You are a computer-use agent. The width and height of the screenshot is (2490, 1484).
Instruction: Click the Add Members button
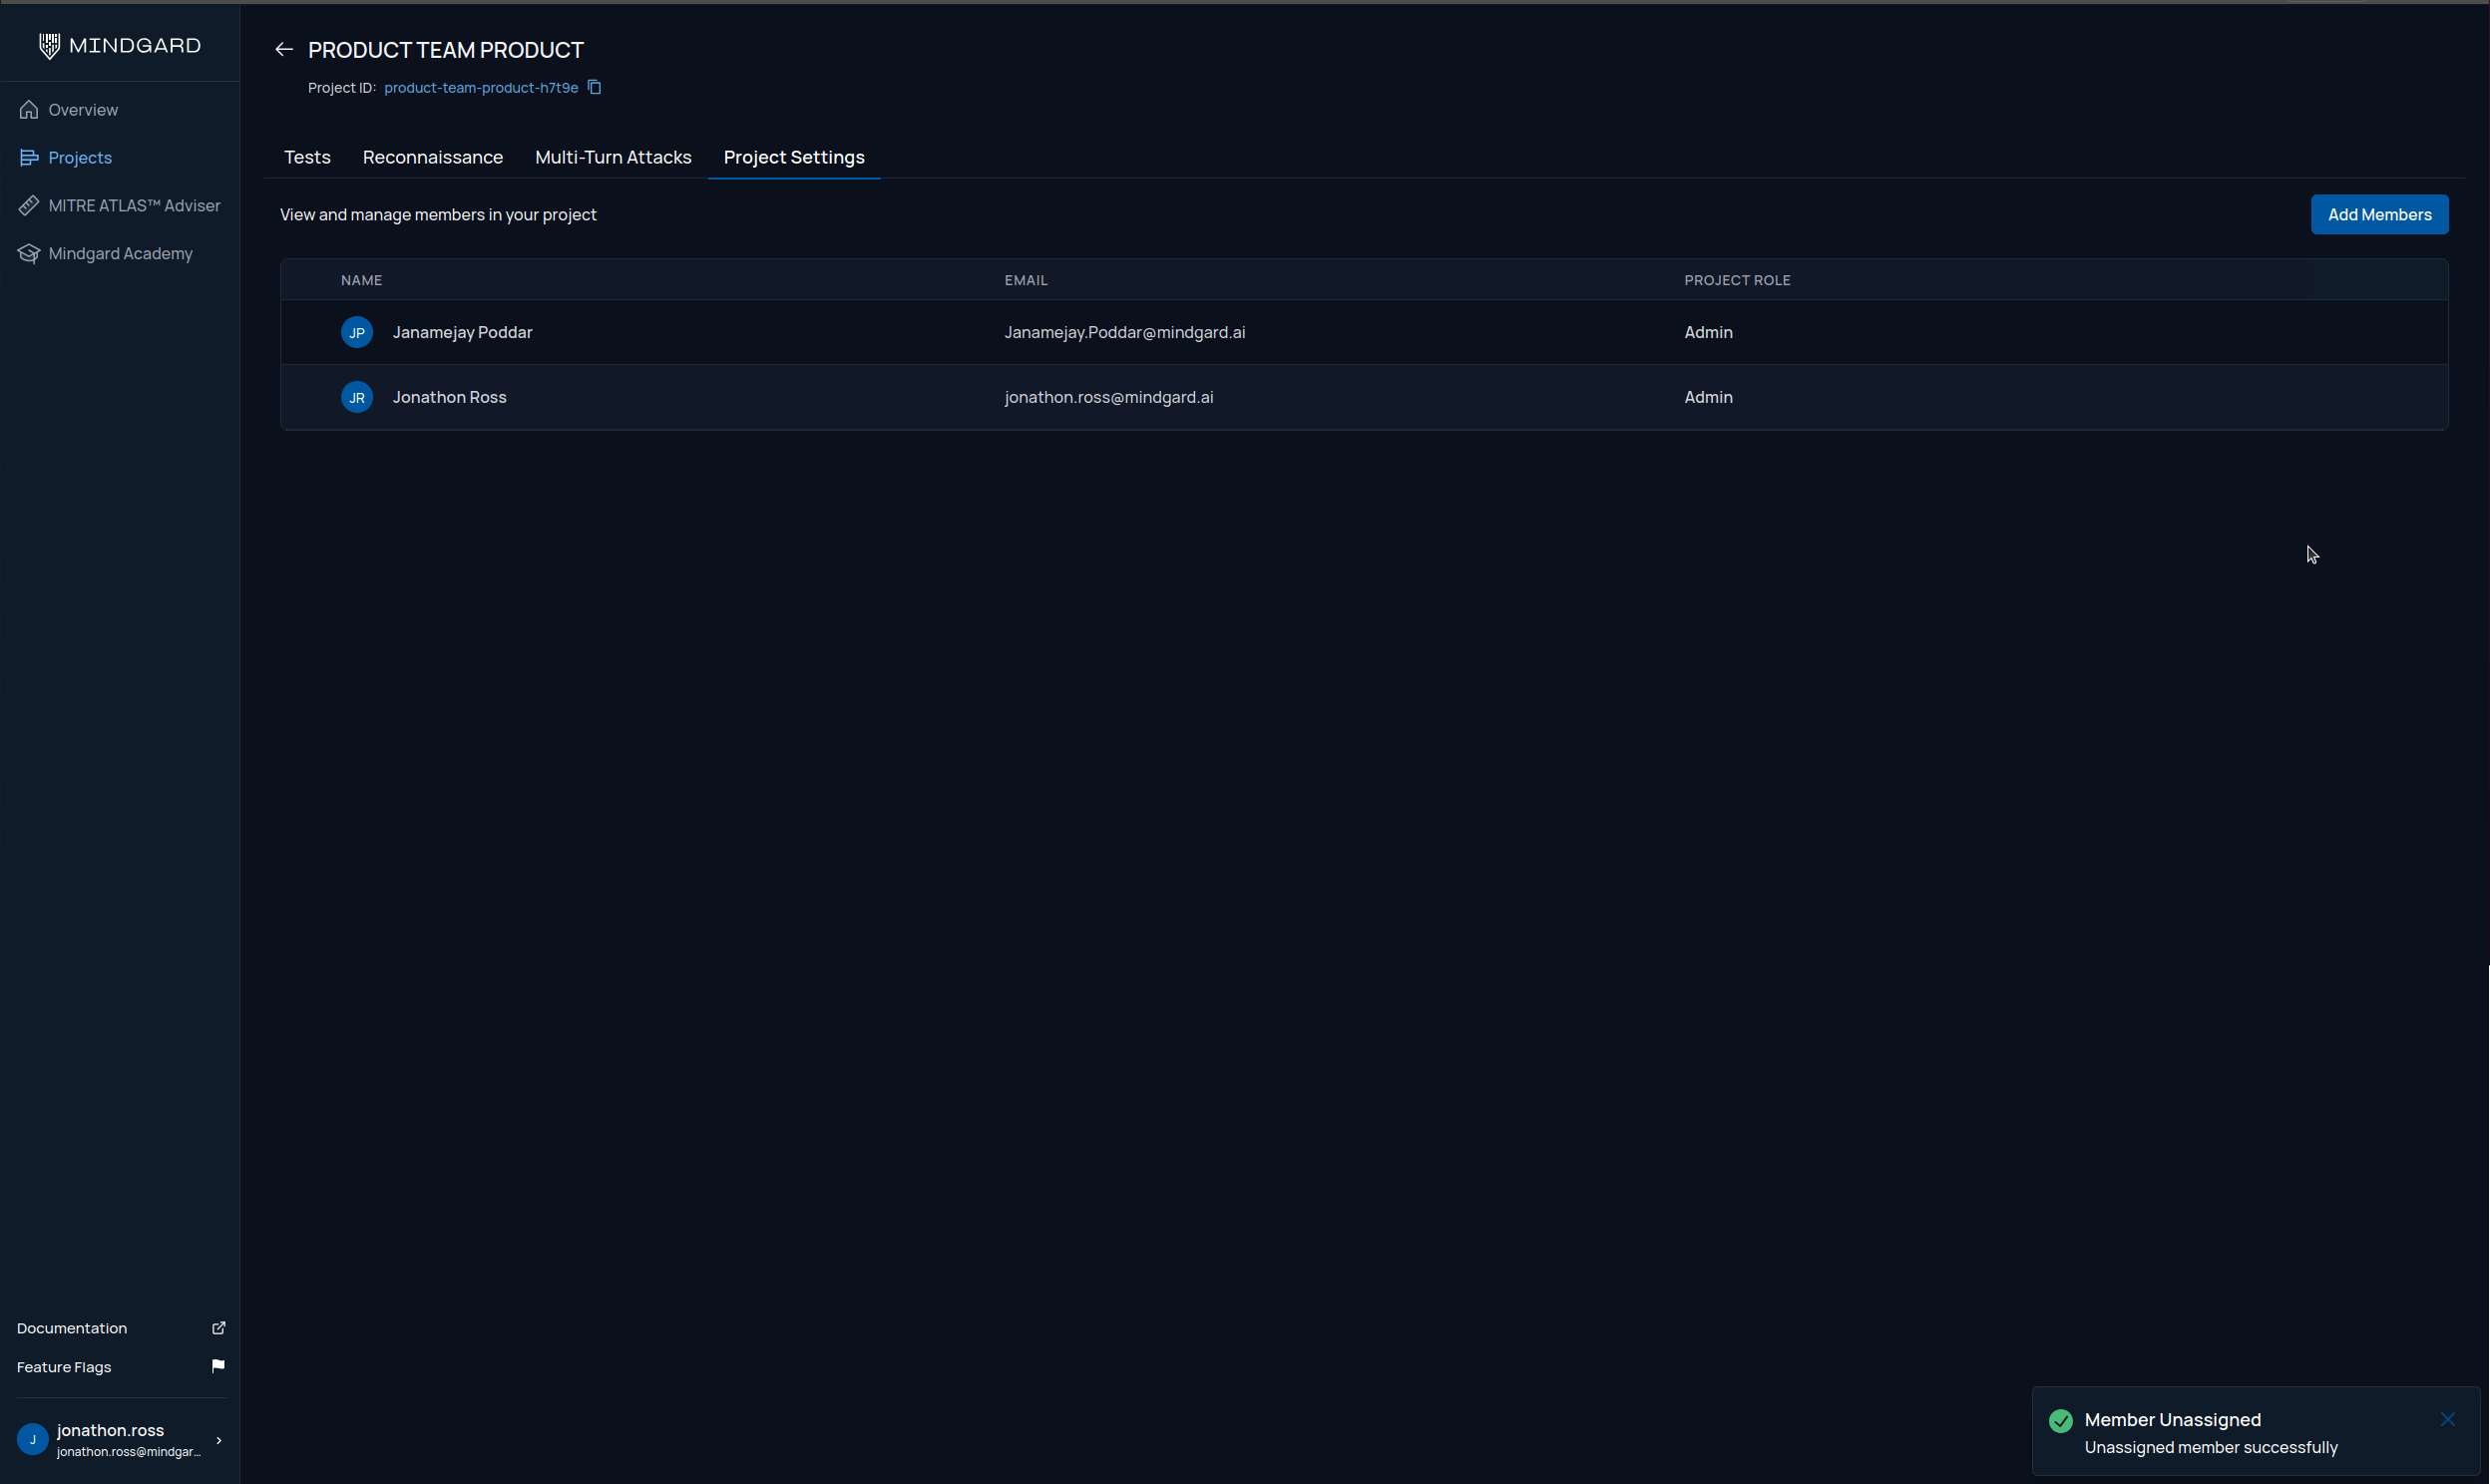tap(2378, 215)
